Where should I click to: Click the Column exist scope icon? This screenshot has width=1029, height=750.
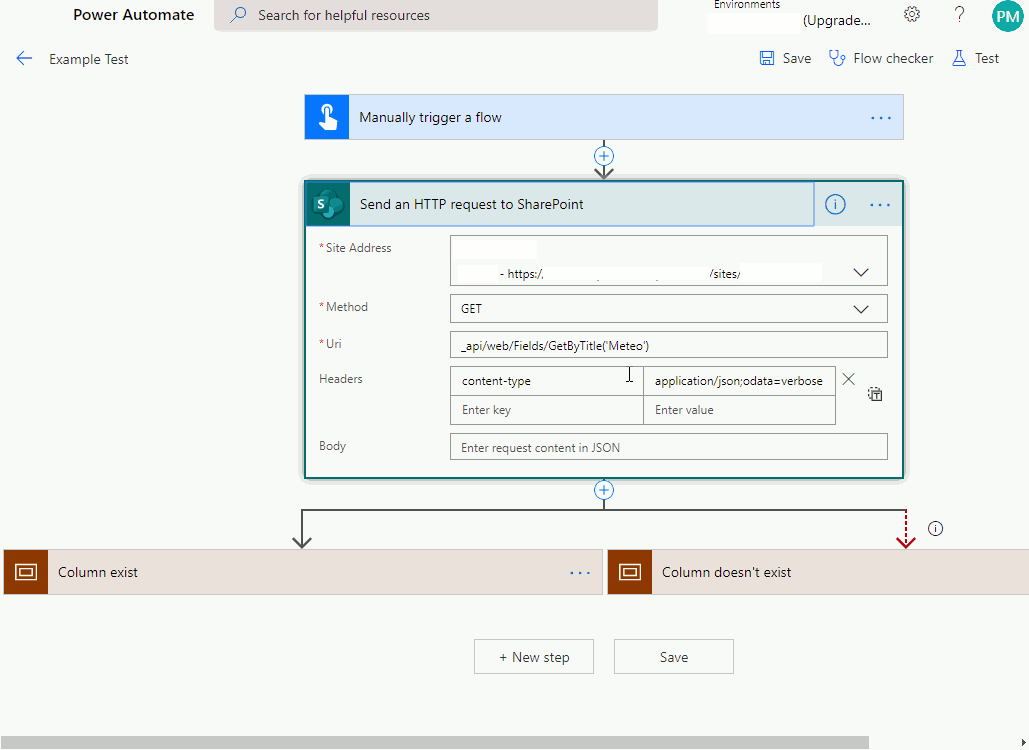click(x=26, y=572)
